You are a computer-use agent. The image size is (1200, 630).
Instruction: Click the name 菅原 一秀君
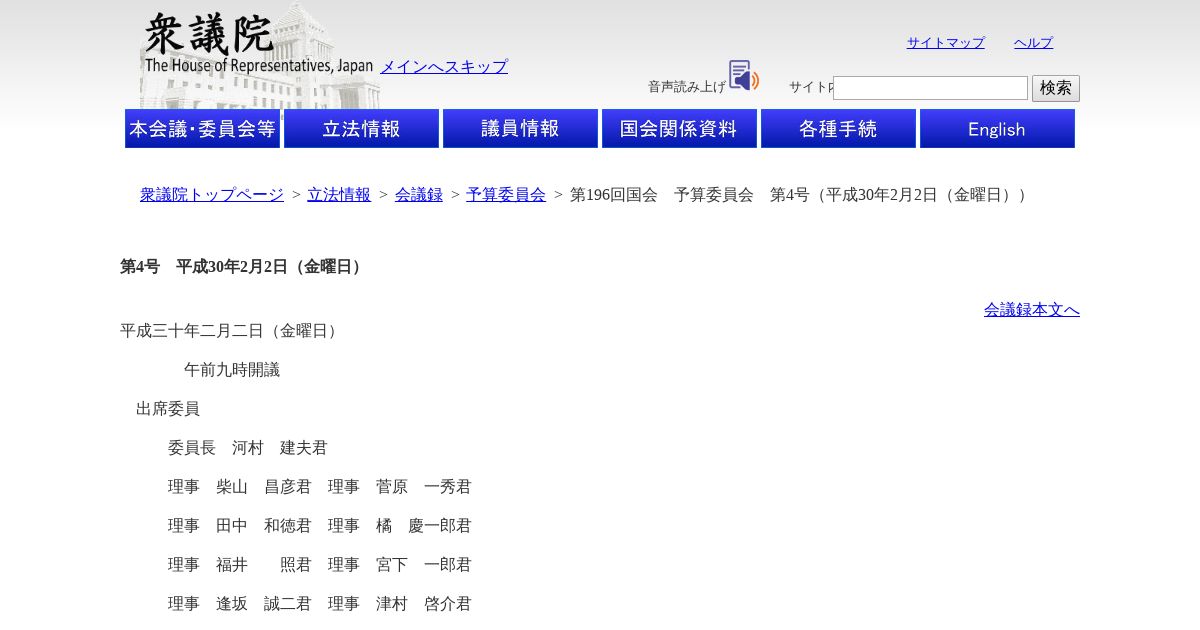tap(424, 487)
